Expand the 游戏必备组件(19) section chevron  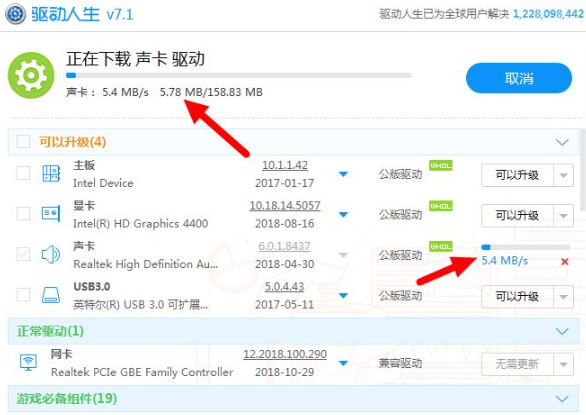(562, 399)
